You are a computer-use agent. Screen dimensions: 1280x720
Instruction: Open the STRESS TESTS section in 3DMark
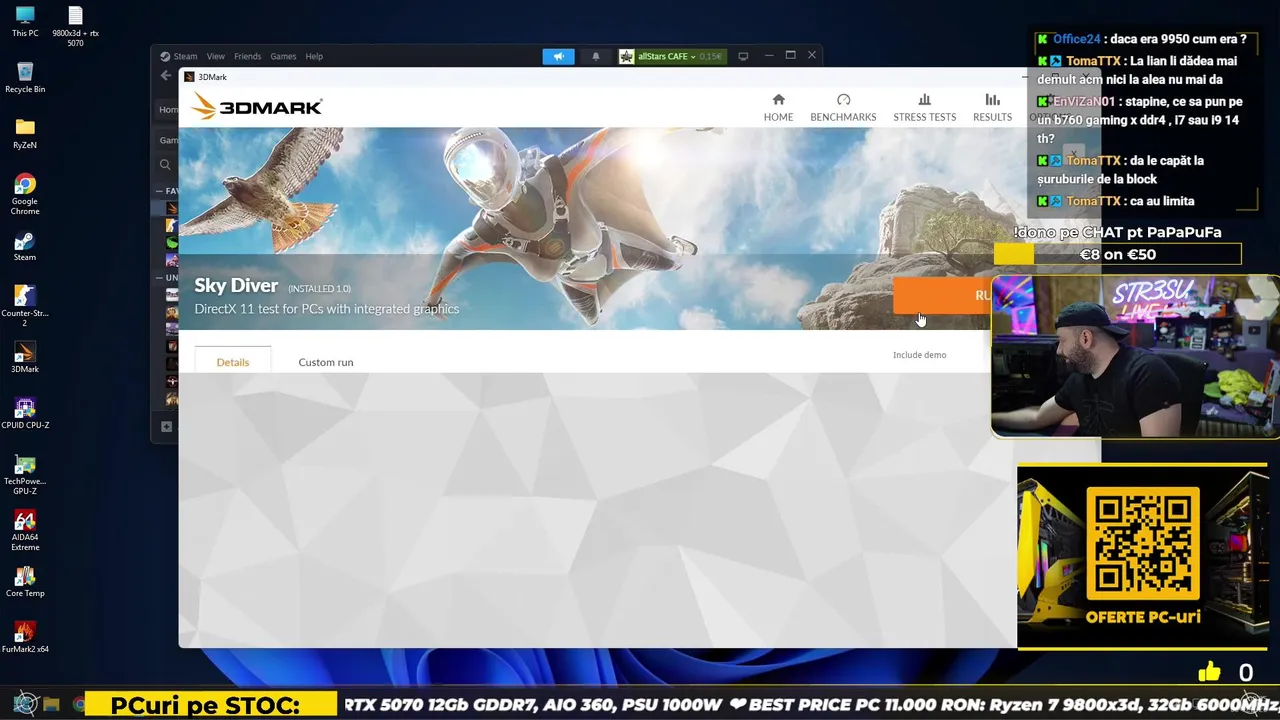pos(924,107)
